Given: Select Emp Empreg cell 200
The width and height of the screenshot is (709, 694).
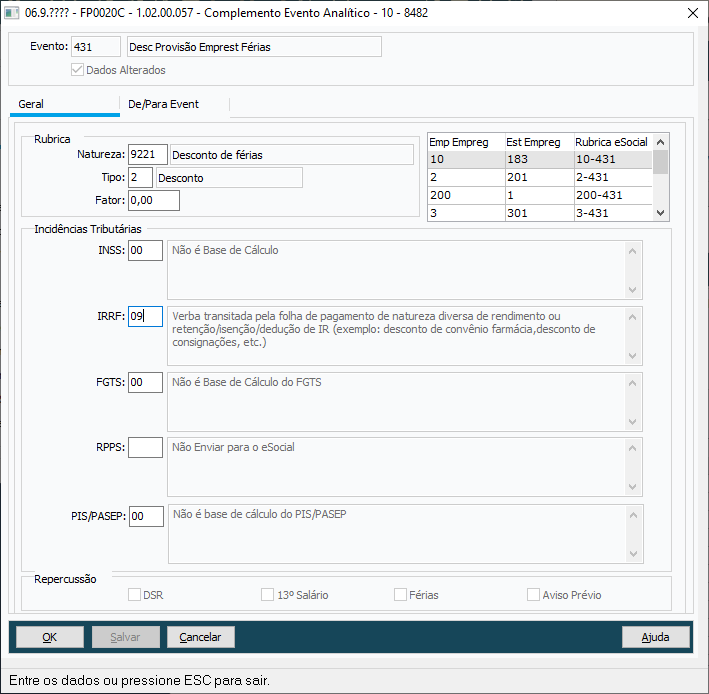Looking at the screenshot, I should [x=466, y=195].
